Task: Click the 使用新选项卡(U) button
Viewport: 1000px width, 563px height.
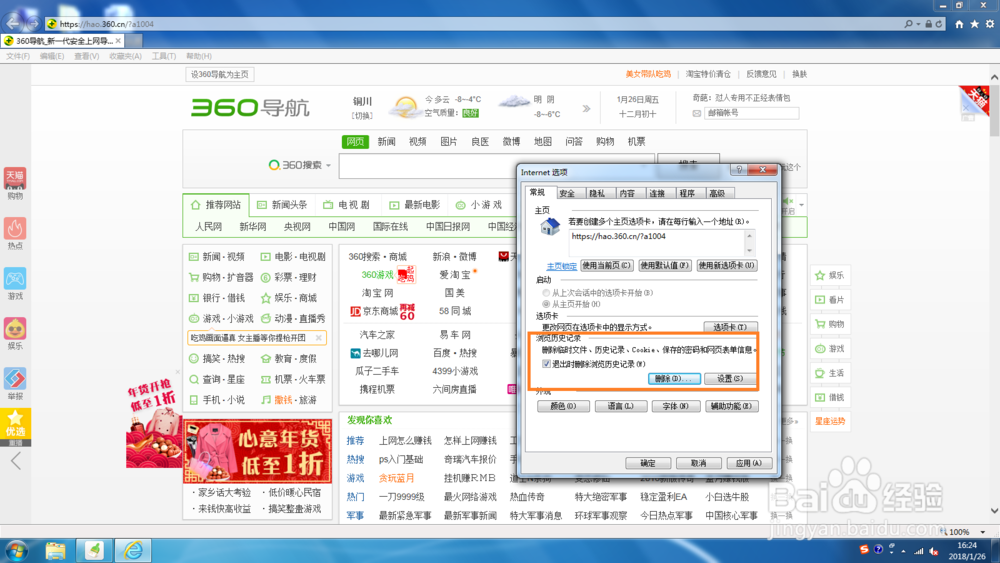Action: tap(726, 265)
